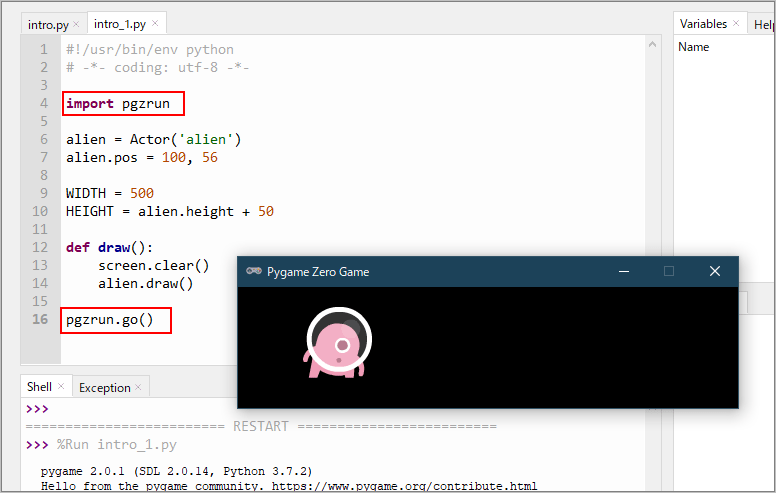
Task: Click the pink alien sprite in game window
Action: 338,343
